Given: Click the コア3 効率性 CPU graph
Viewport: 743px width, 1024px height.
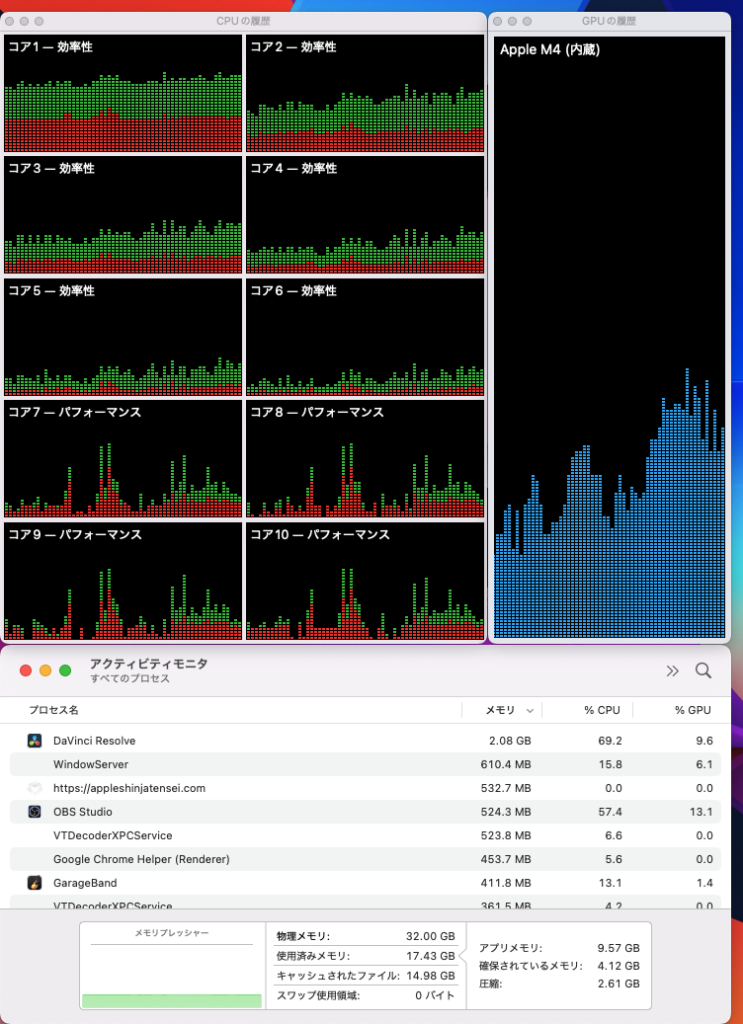Looking at the screenshot, I should tap(123, 215).
